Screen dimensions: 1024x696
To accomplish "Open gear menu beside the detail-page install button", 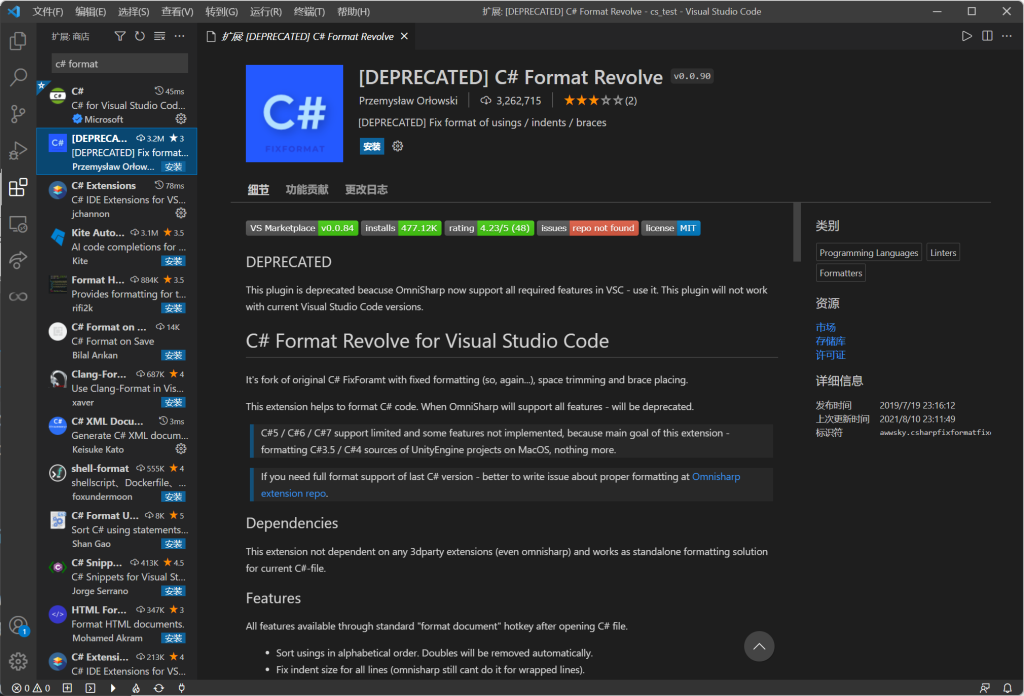I will click(398, 146).
